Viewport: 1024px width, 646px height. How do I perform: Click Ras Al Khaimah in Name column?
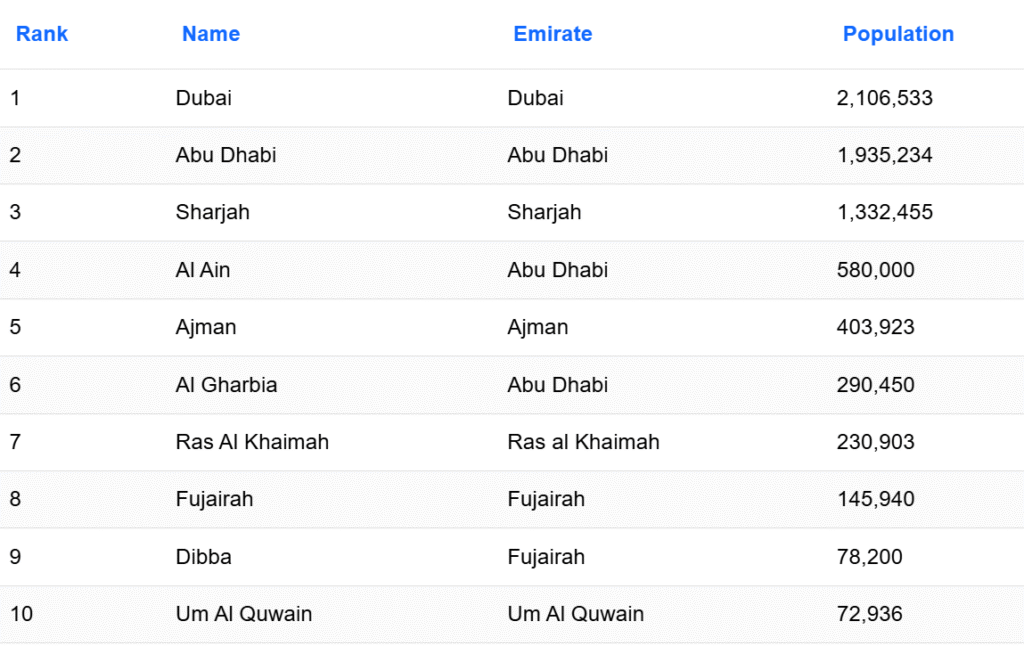(x=252, y=442)
